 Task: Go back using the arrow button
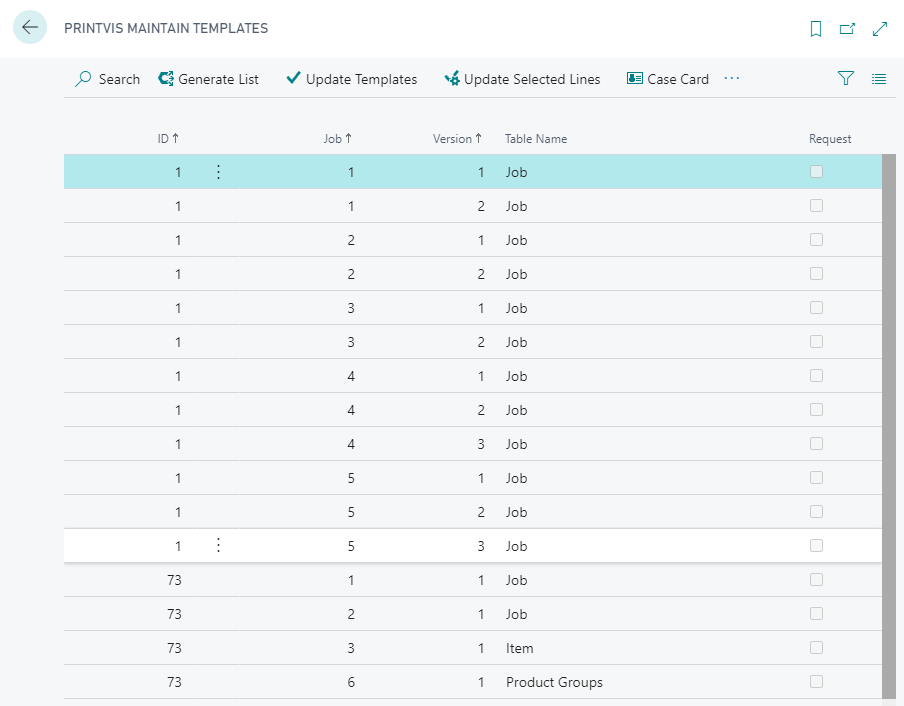[29, 27]
